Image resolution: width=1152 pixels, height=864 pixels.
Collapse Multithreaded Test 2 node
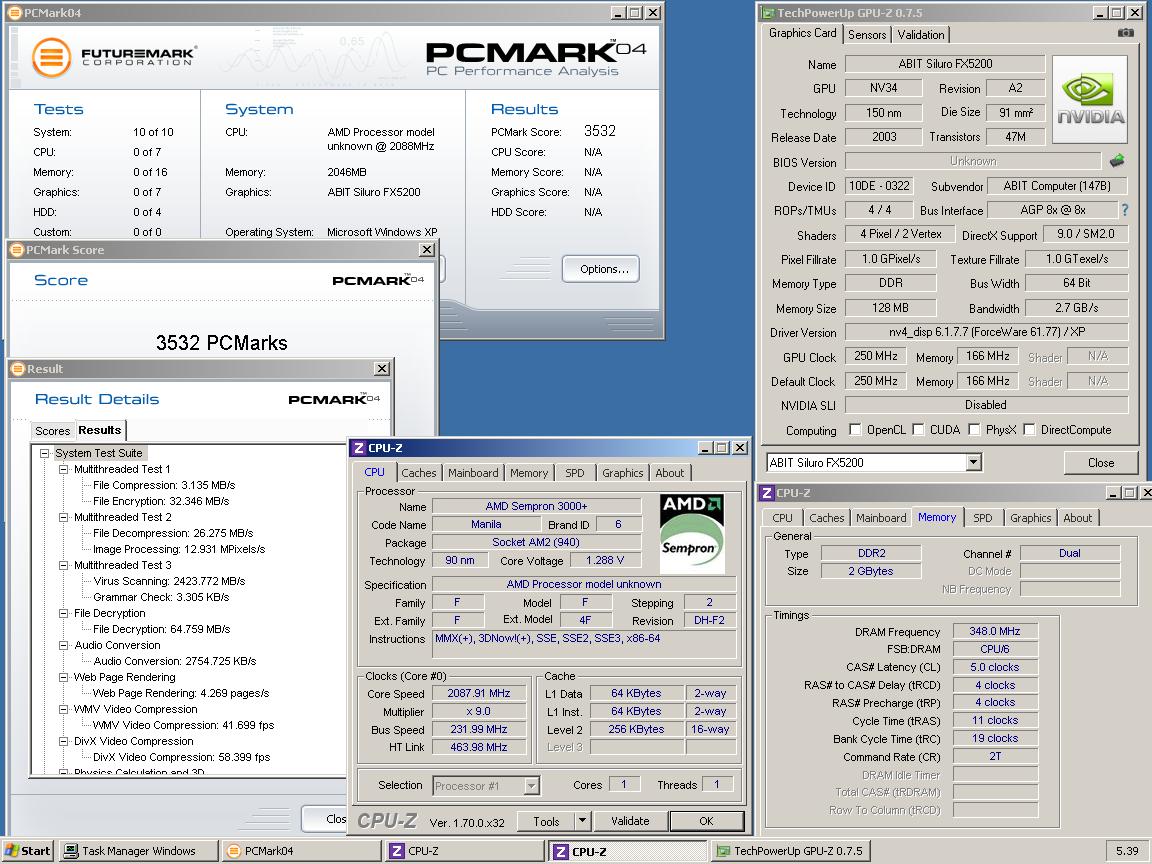pos(63,517)
